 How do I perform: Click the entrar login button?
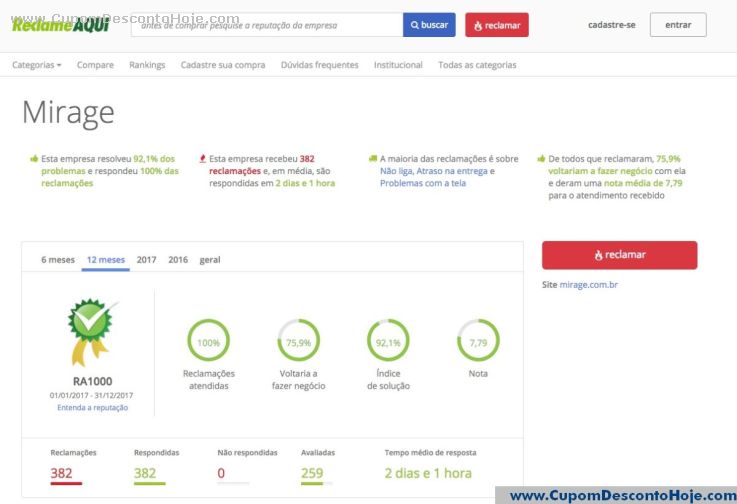(x=678, y=25)
